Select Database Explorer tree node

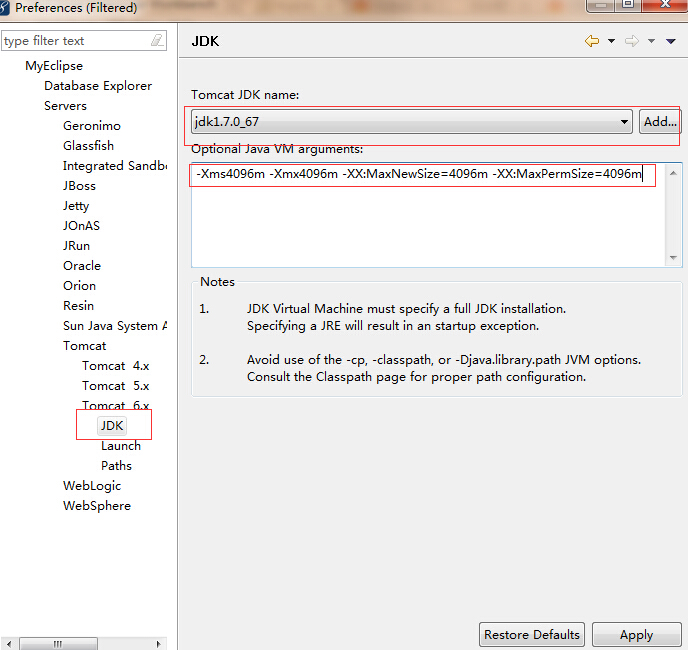(x=98, y=86)
